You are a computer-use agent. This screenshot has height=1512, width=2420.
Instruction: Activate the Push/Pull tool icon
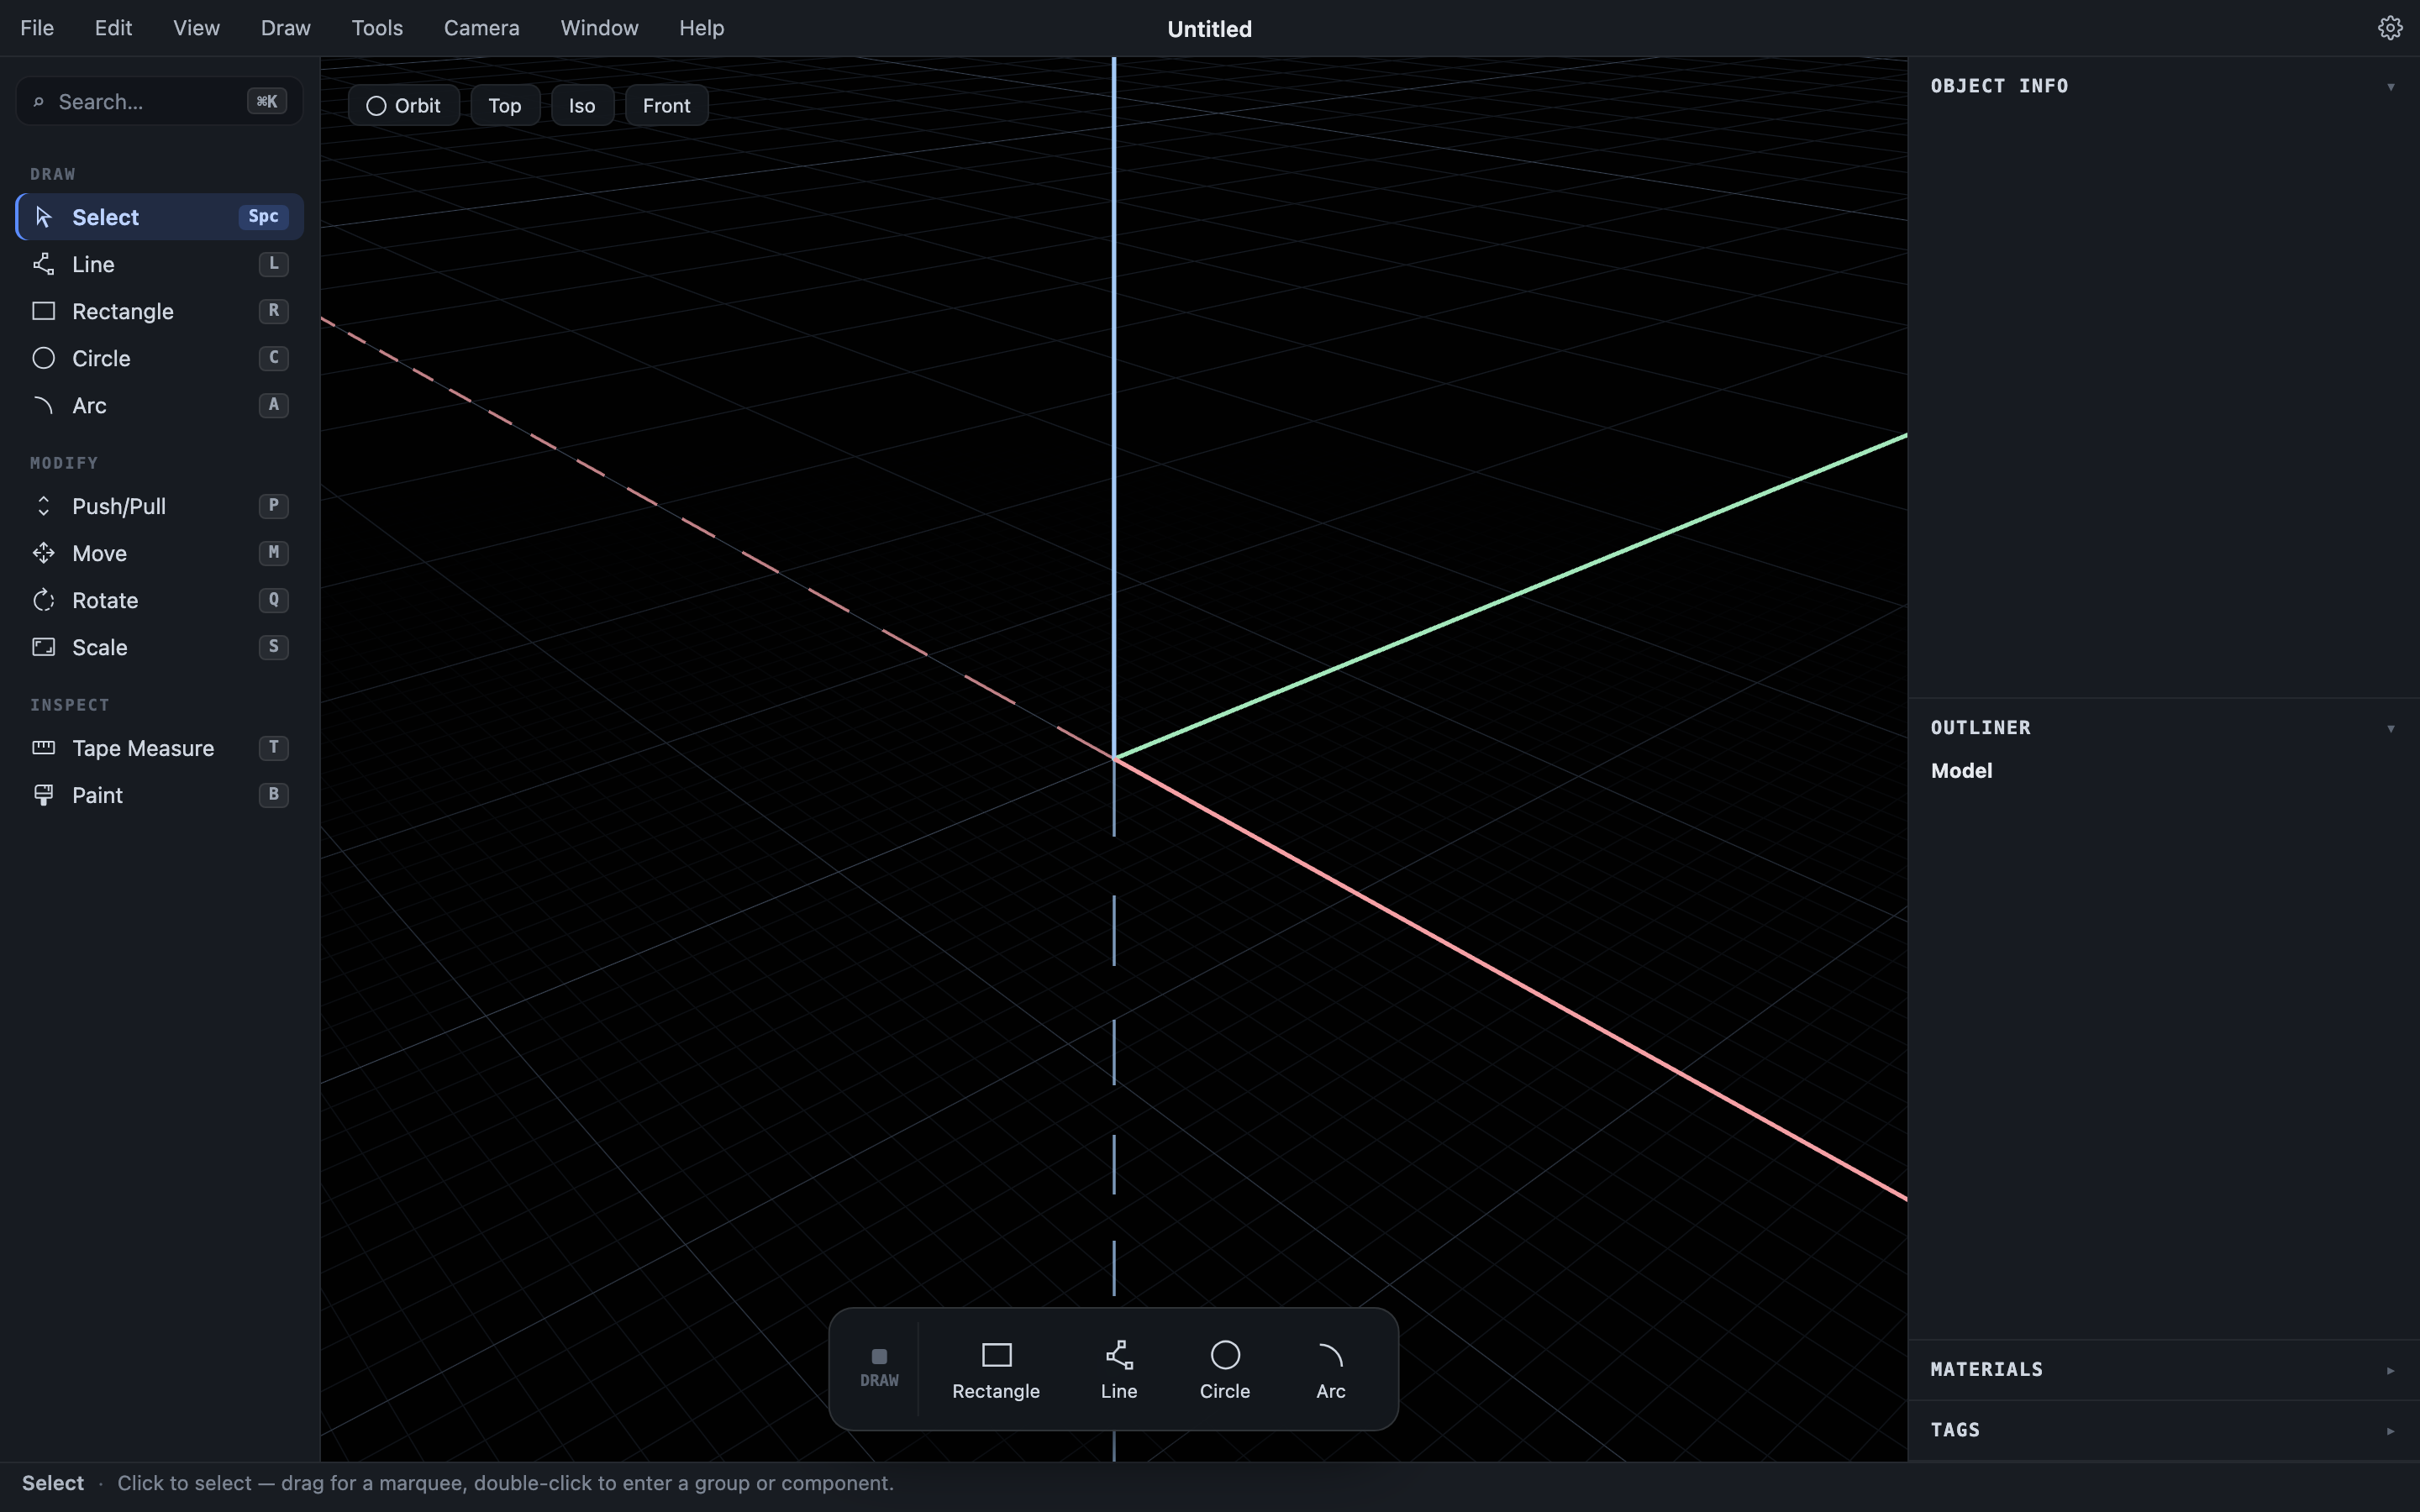43,506
